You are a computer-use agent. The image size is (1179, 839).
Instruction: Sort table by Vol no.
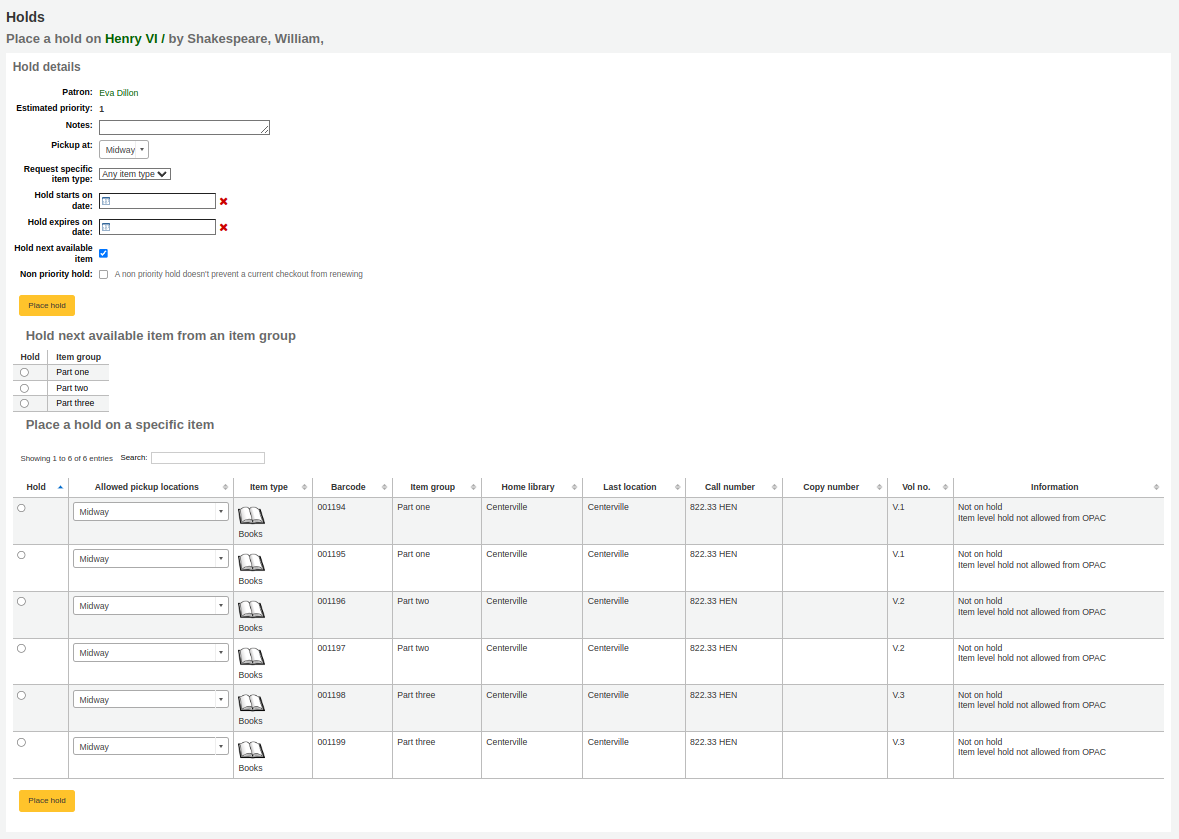[x=920, y=487]
